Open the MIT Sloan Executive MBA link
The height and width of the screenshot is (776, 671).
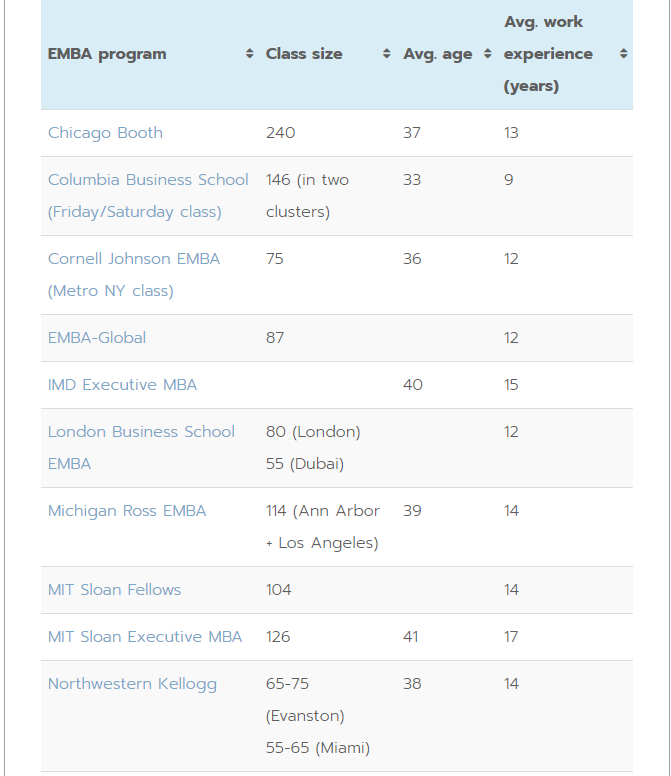click(145, 637)
